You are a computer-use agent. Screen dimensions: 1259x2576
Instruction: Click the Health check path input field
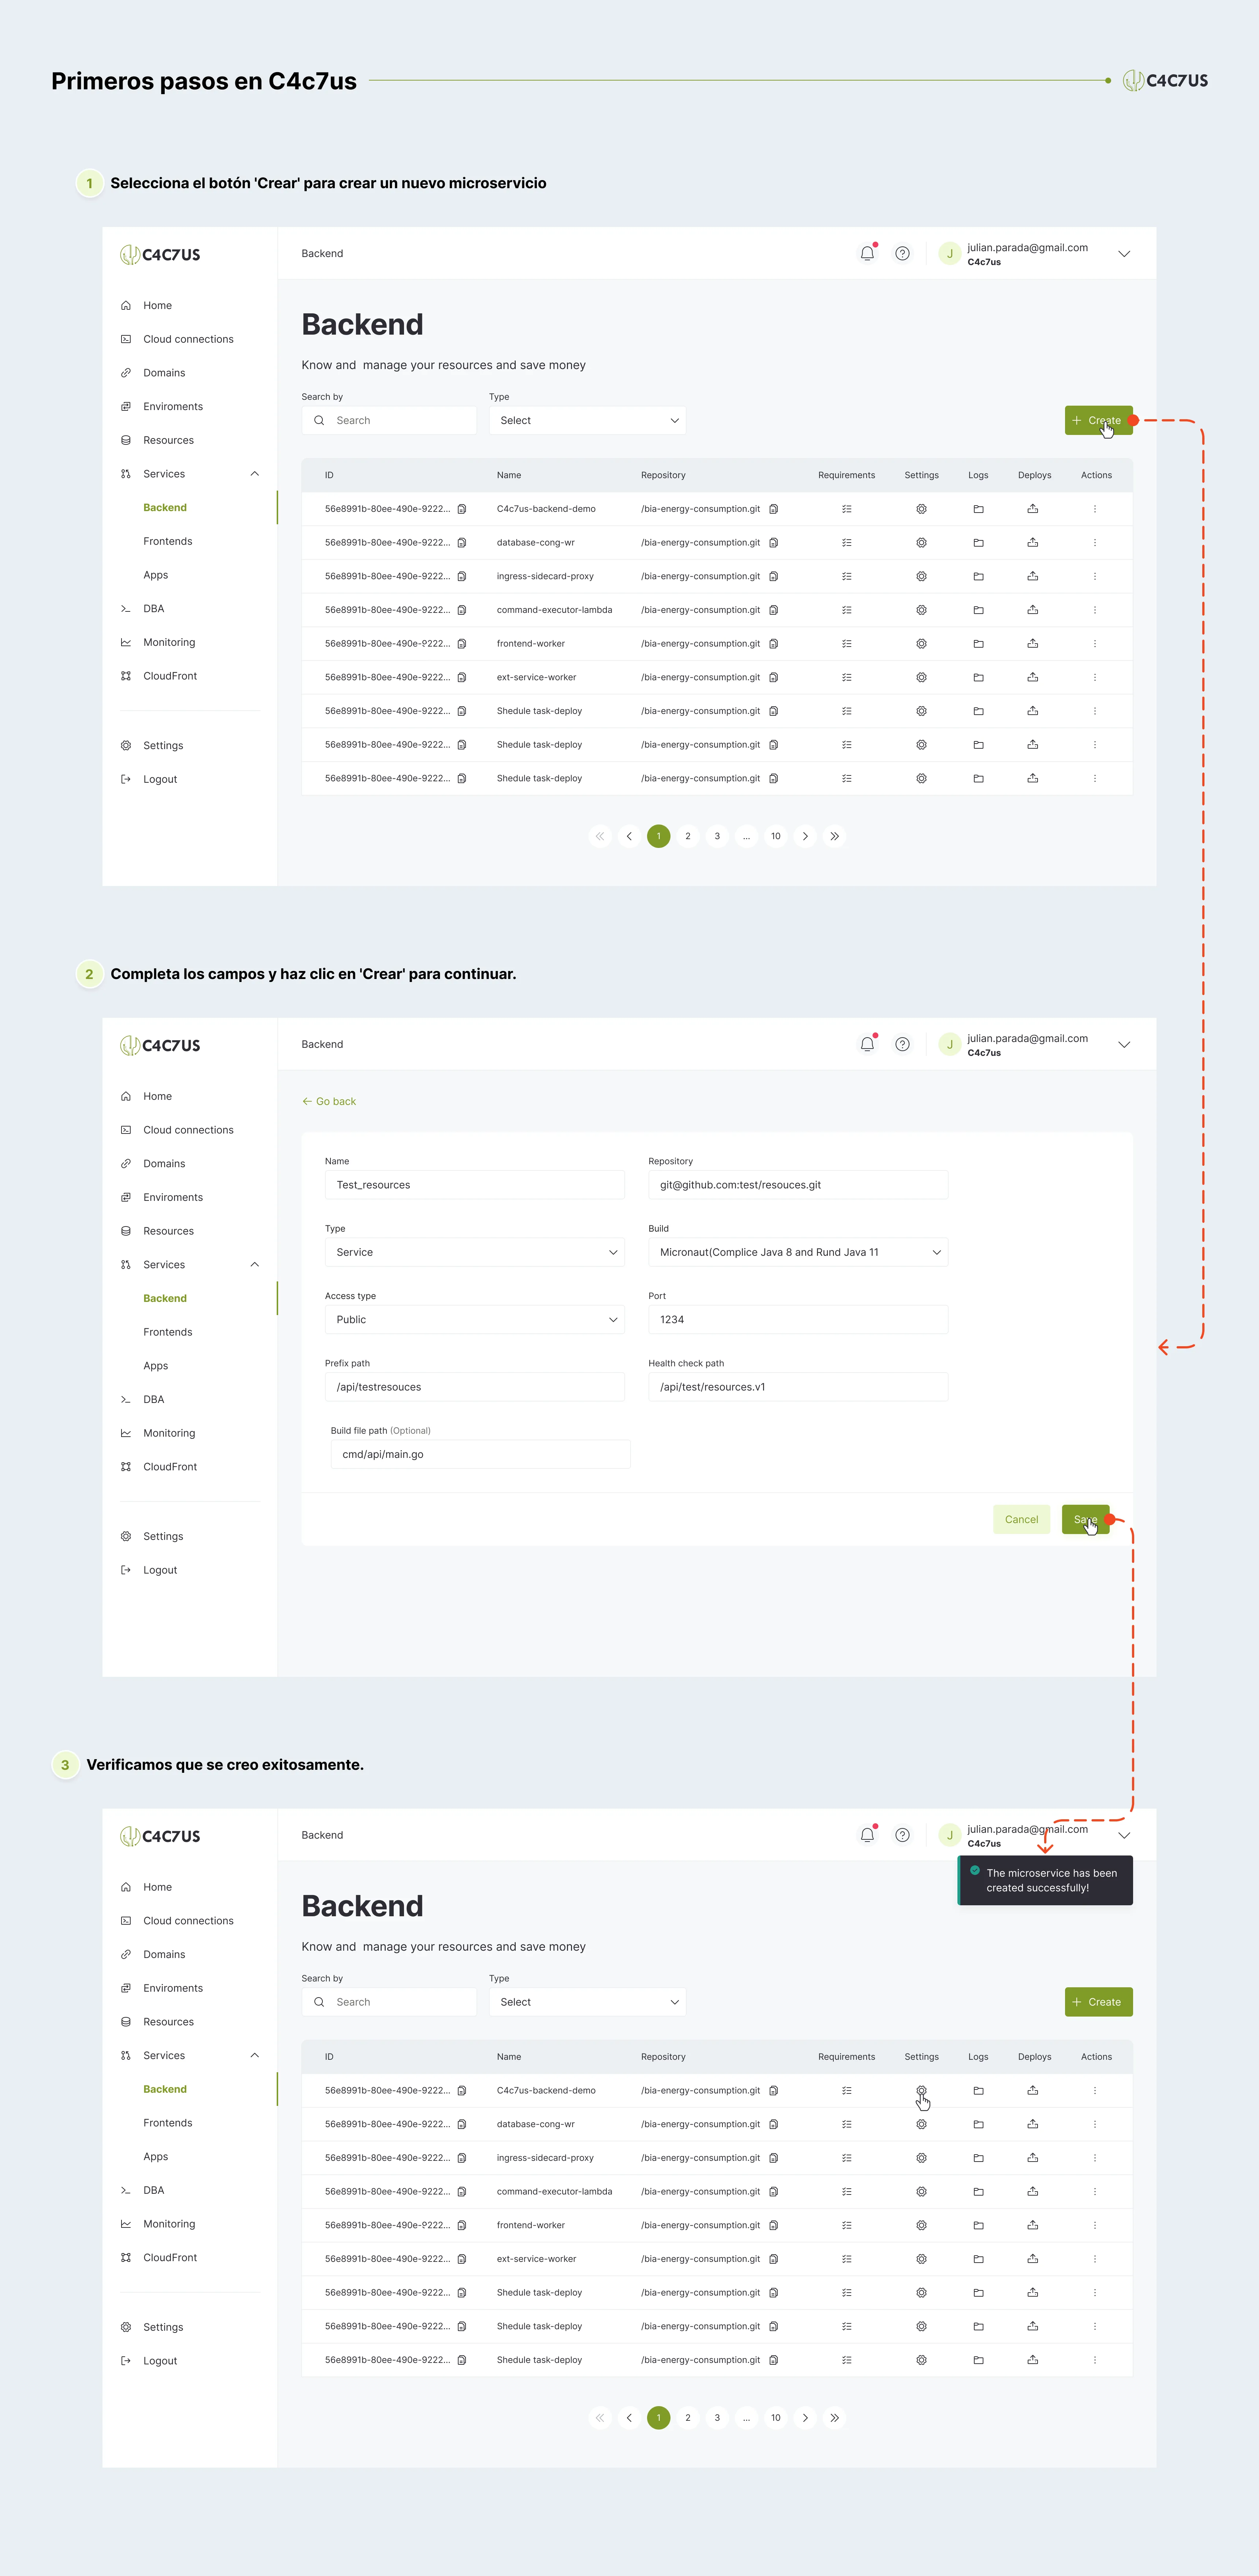[798, 1387]
